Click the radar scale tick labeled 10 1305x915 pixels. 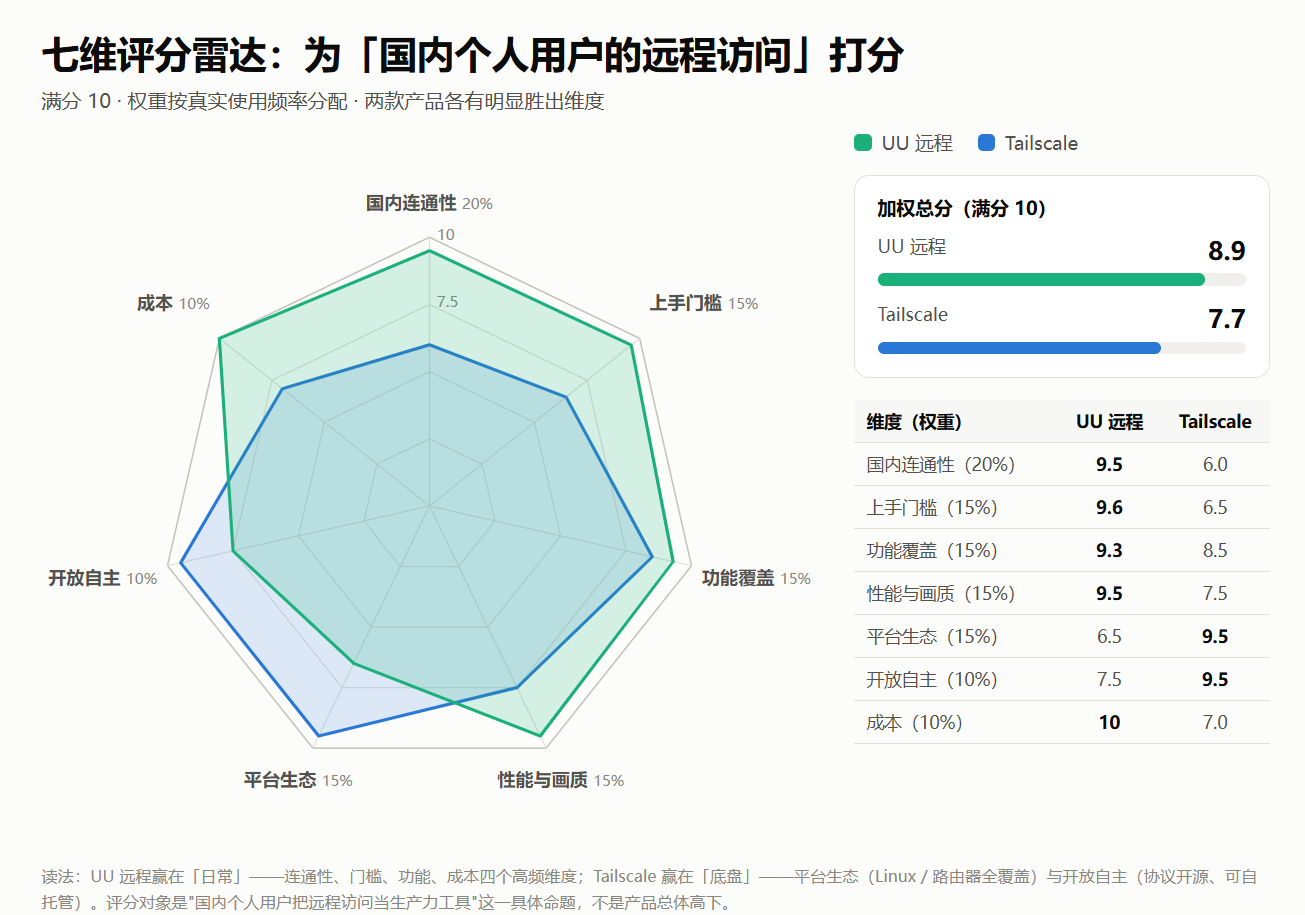(446, 235)
